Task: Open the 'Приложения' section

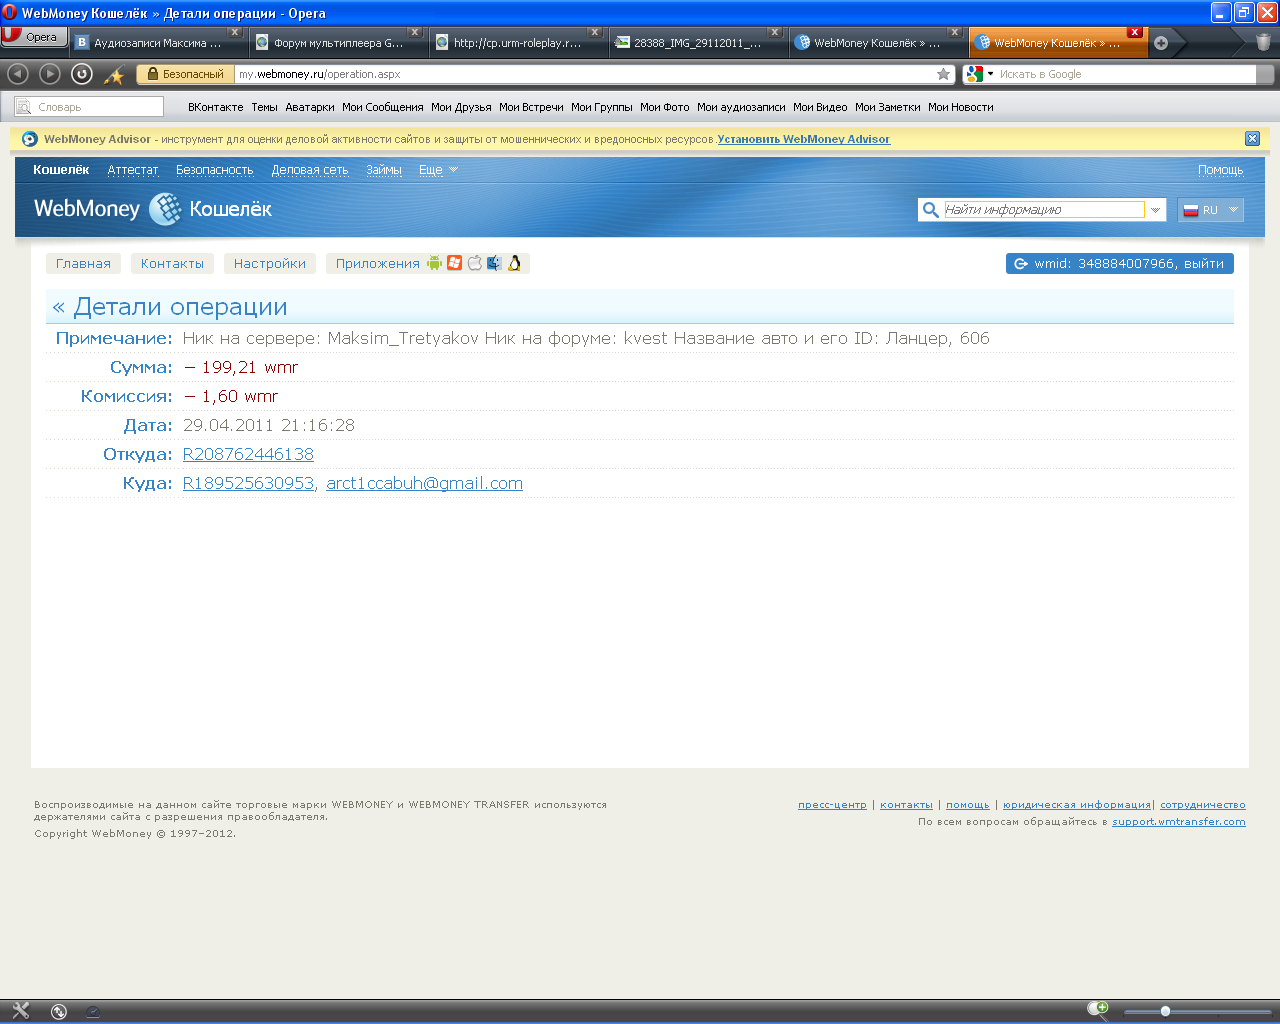Action: tap(378, 264)
